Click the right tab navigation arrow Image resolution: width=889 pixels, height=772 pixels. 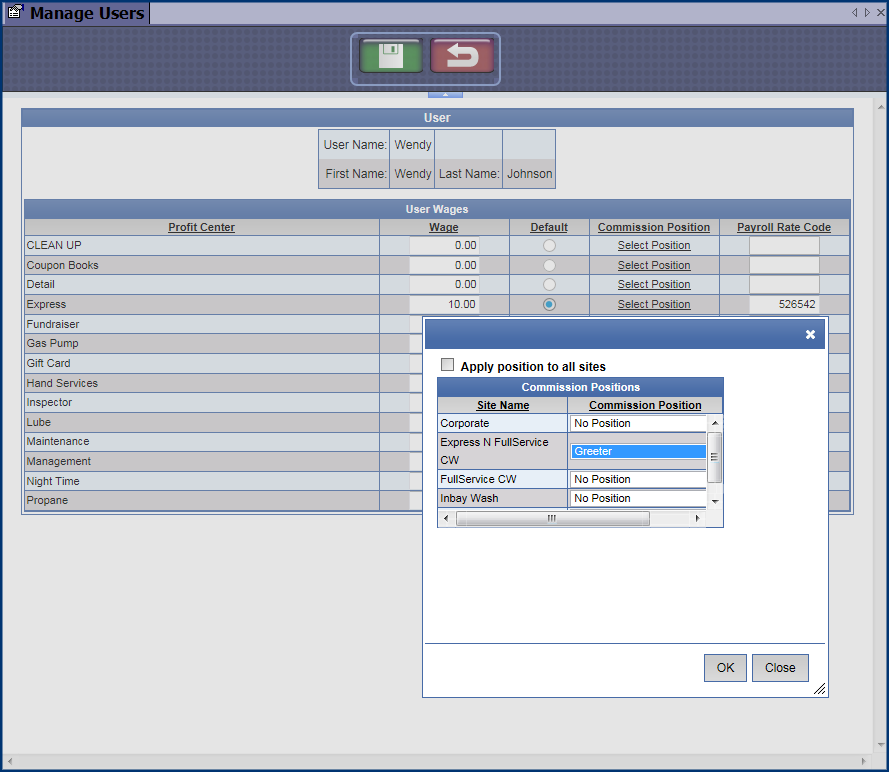pyautogui.click(x=866, y=13)
